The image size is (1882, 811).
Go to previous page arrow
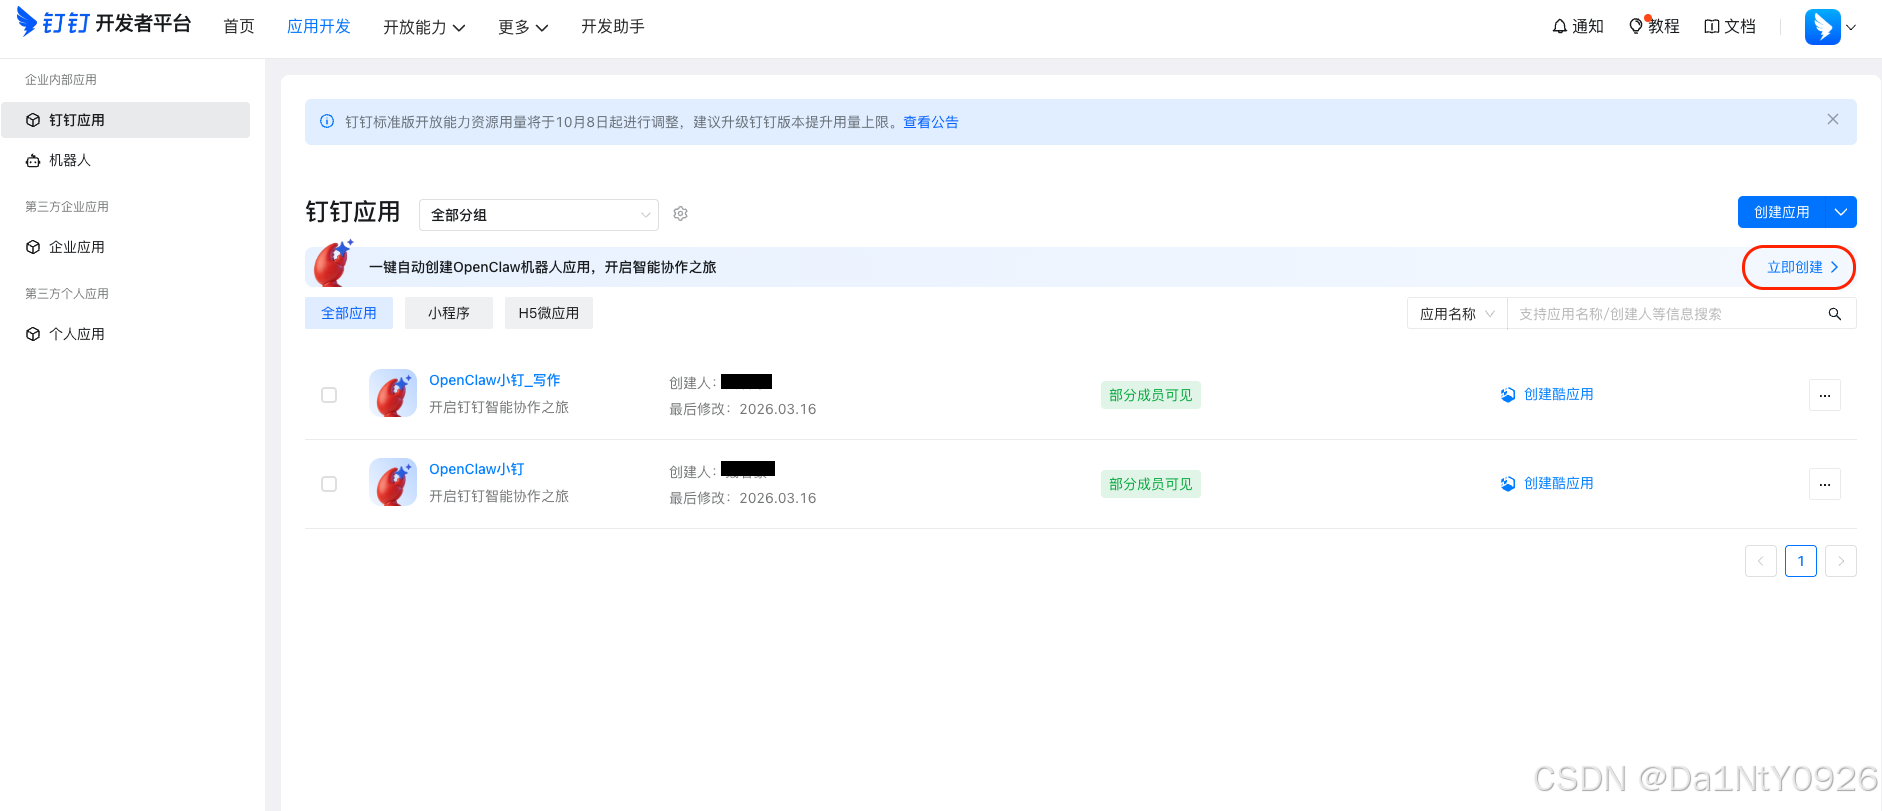coord(1761,561)
